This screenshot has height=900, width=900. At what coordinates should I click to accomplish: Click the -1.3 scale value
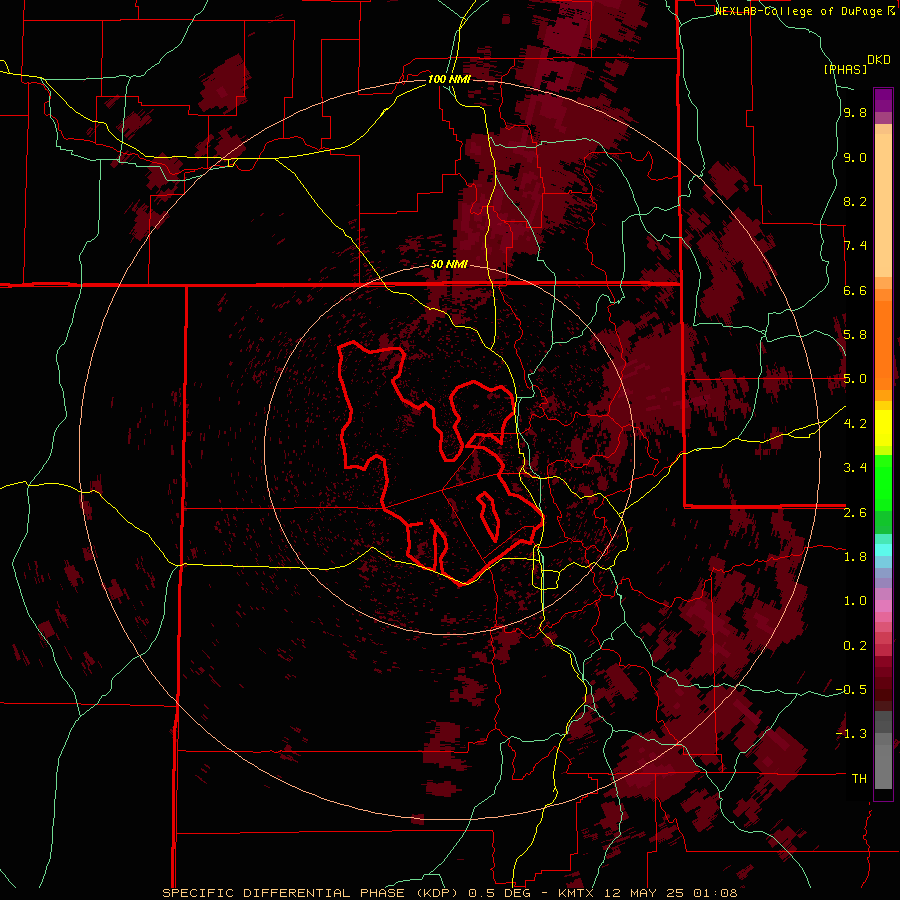[x=851, y=734]
